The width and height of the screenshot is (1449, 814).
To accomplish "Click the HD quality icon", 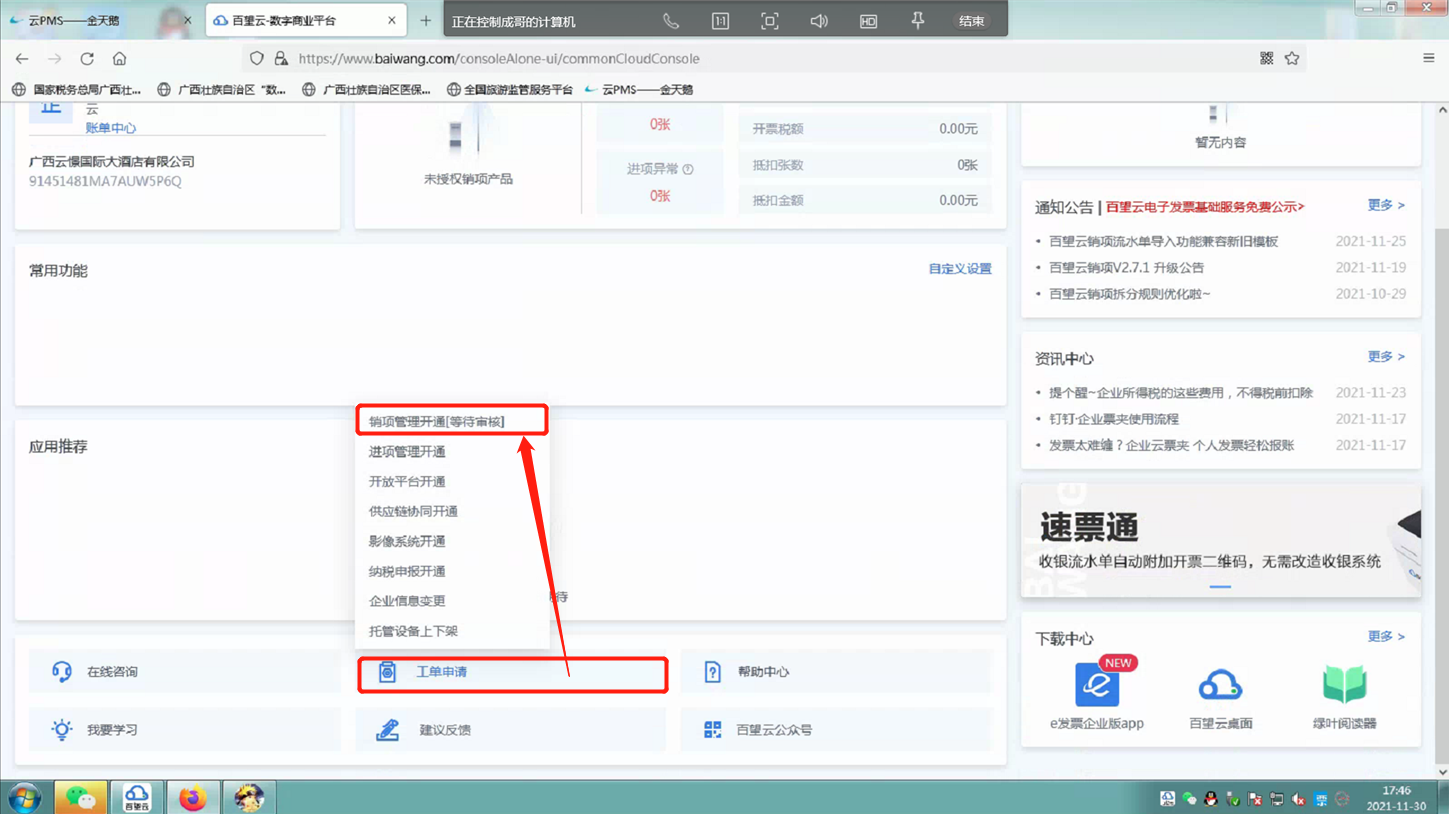I will pyautogui.click(x=868, y=21).
